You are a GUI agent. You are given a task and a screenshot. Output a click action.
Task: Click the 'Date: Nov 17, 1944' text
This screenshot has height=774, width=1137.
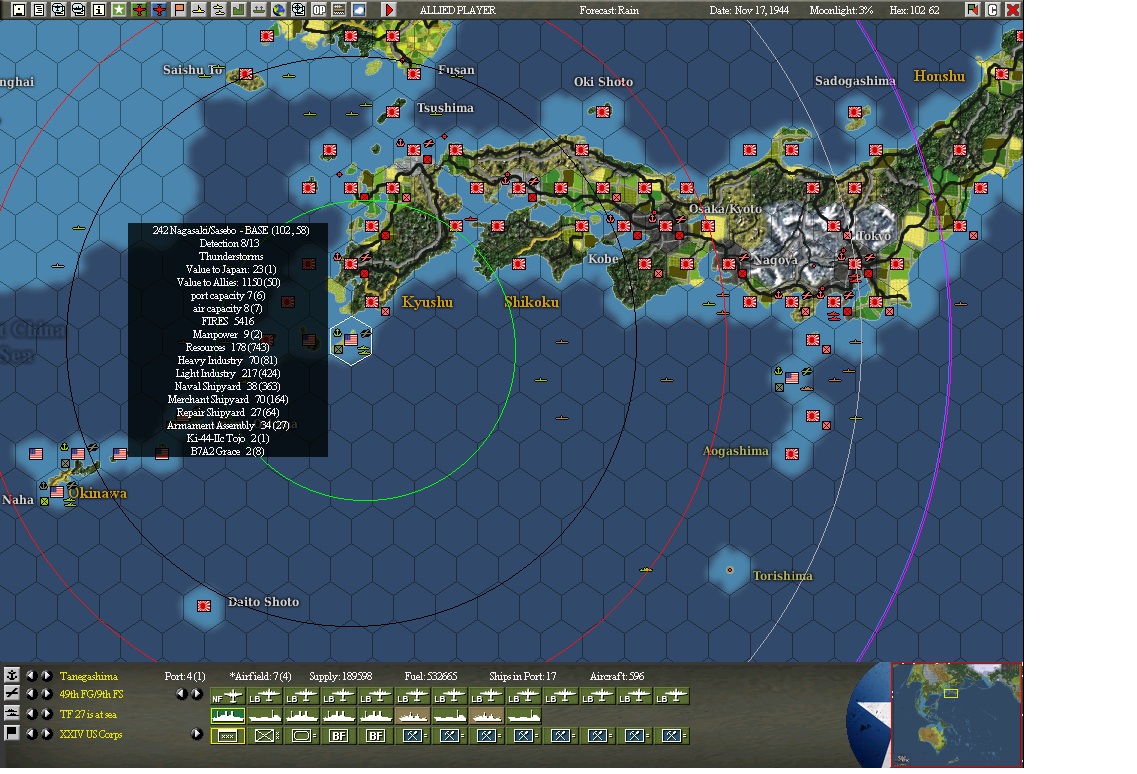click(749, 10)
